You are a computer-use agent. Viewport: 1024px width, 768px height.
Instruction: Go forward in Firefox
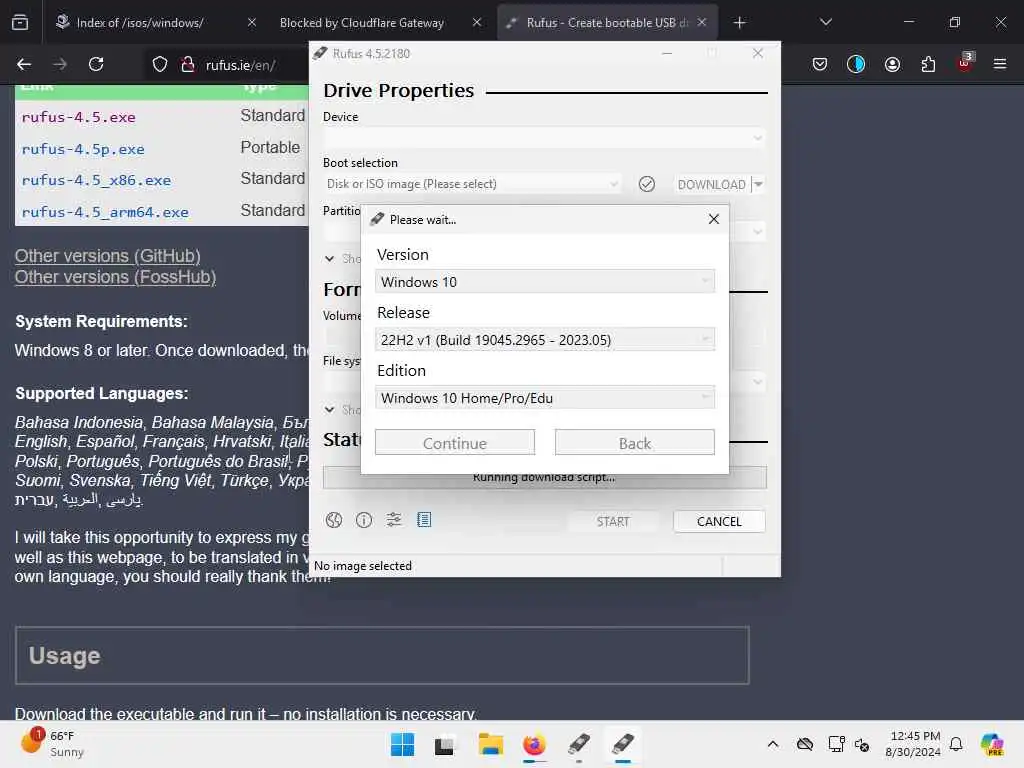coord(60,64)
